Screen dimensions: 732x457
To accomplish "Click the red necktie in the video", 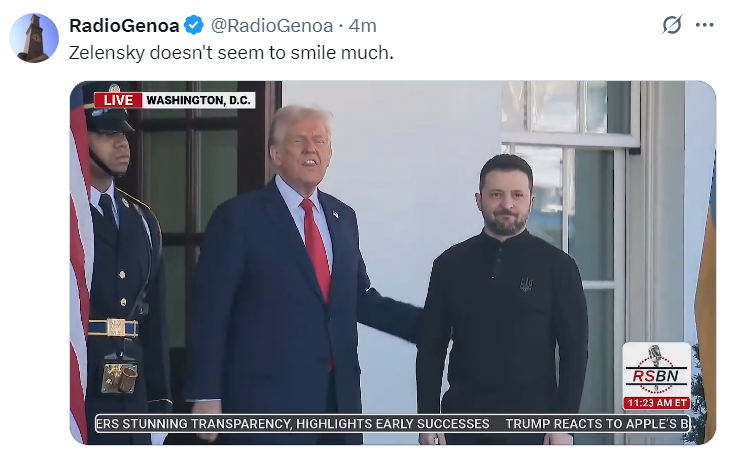I will [317, 252].
